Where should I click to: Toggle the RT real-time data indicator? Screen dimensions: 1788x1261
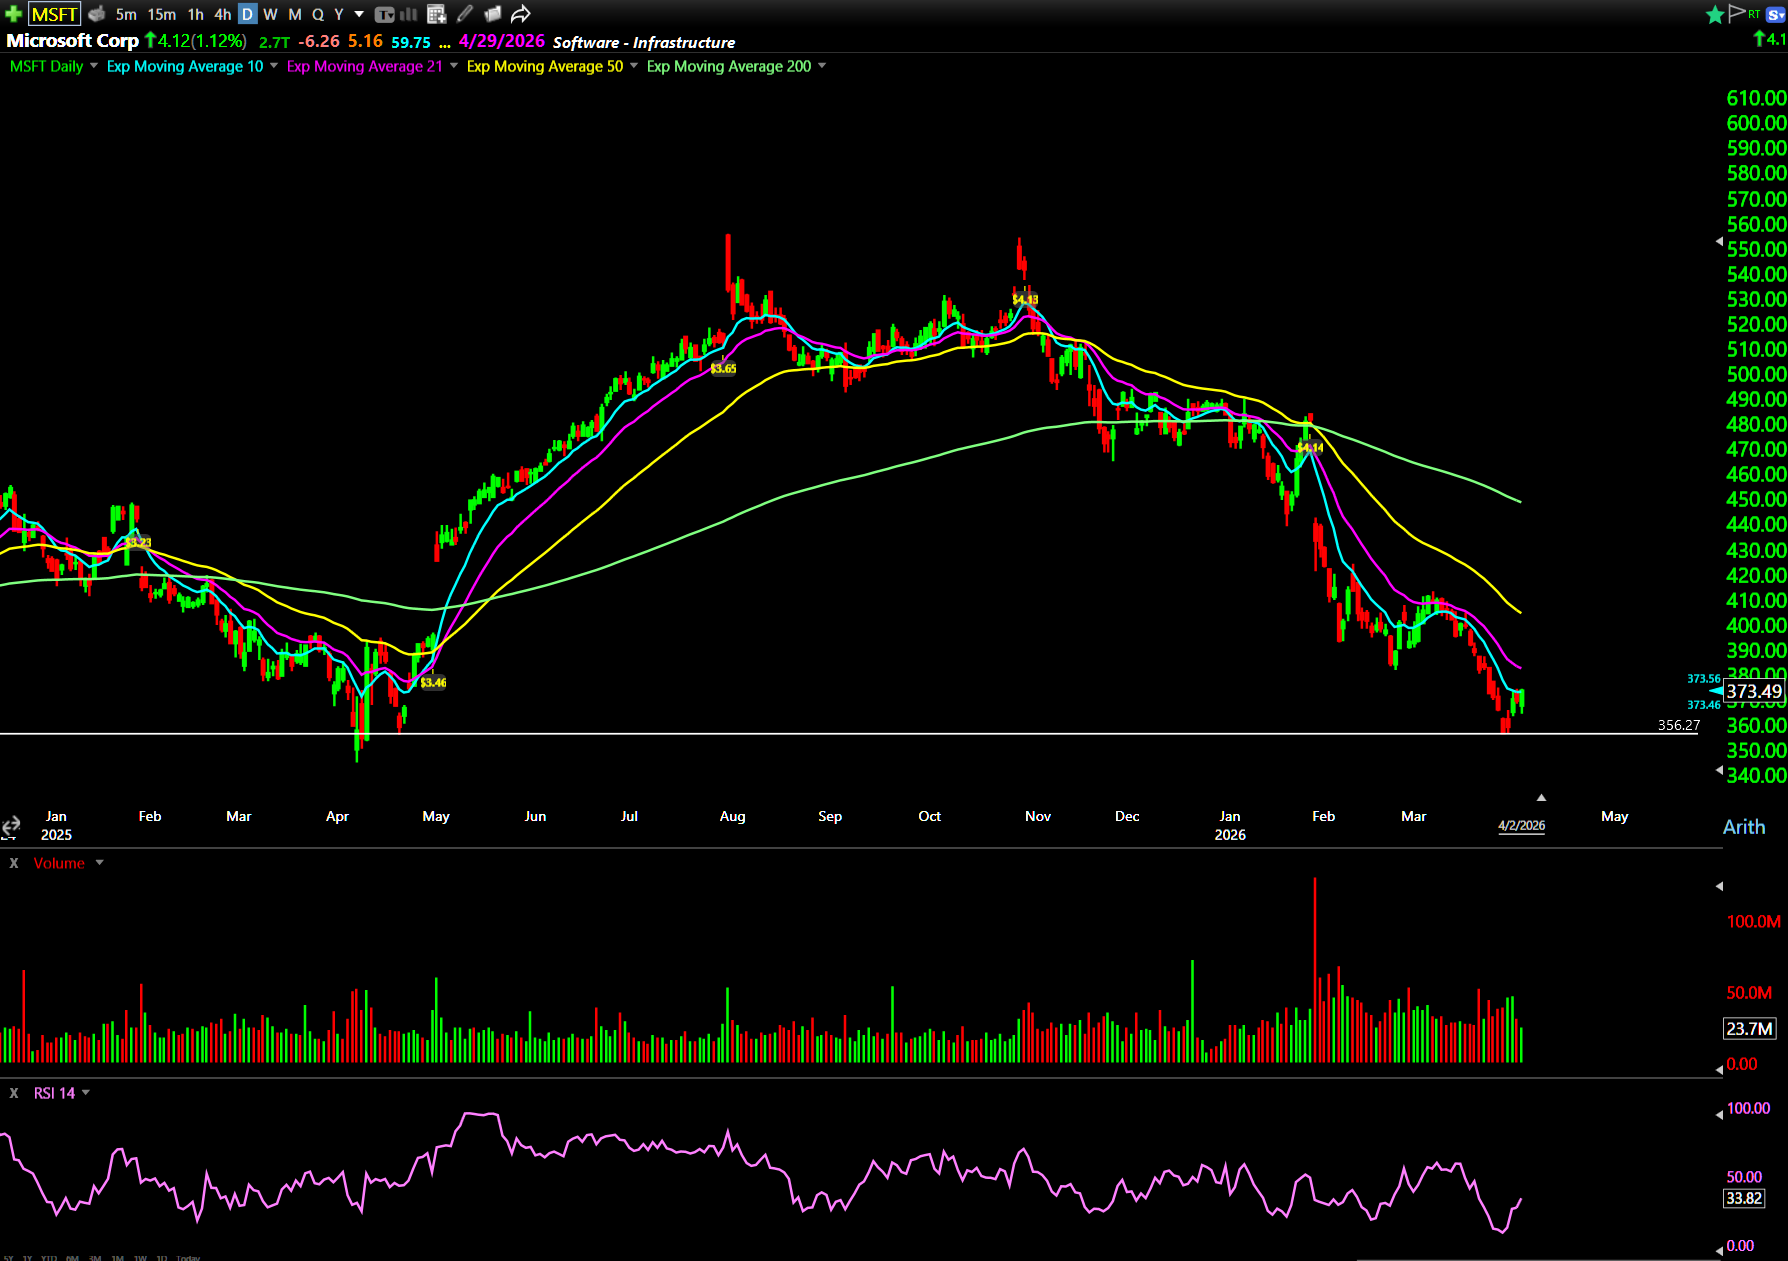click(1754, 14)
